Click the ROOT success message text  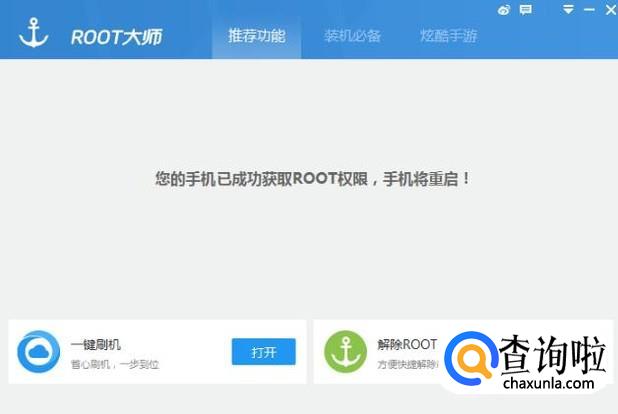[313, 179]
